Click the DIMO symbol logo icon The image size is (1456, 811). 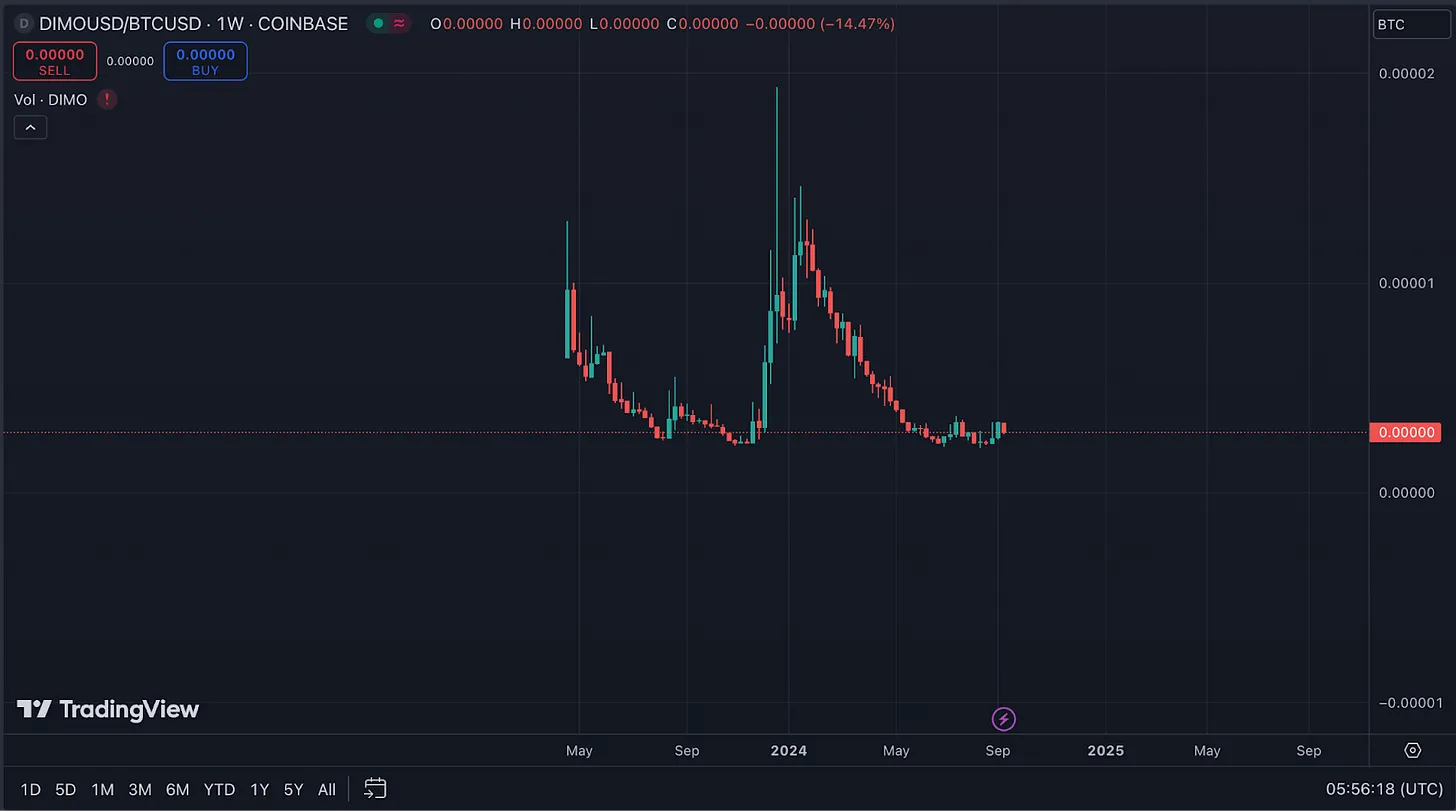click(24, 23)
